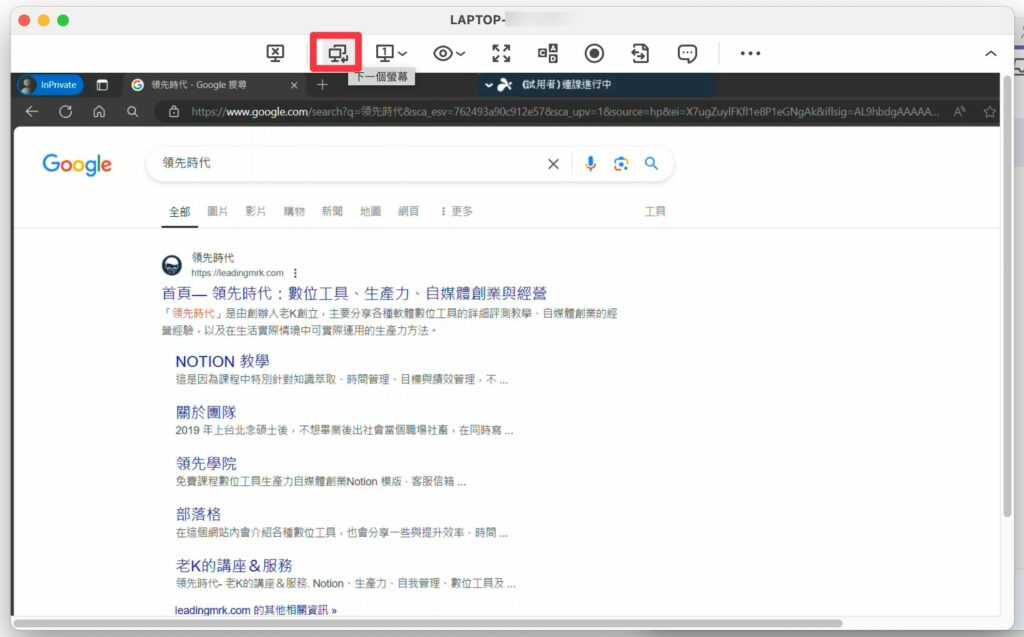This screenshot has height=637, width=1024.
Task: Open the 工具 search tools
Action: tap(655, 211)
